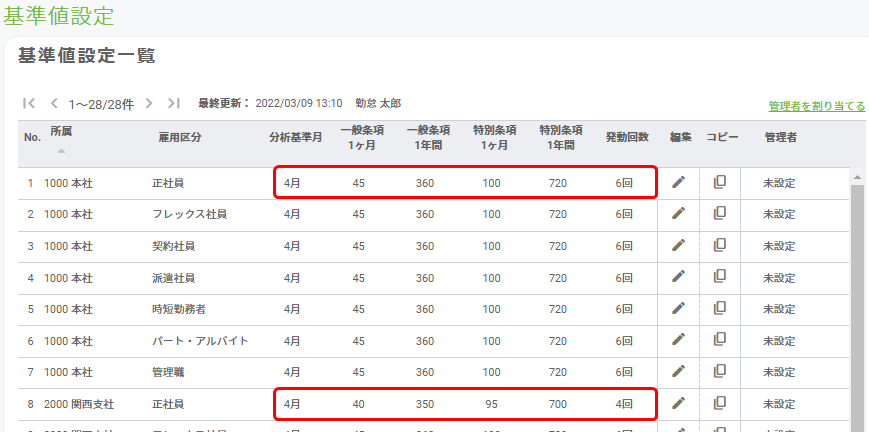Click 95 value in row 8

point(491,404)
